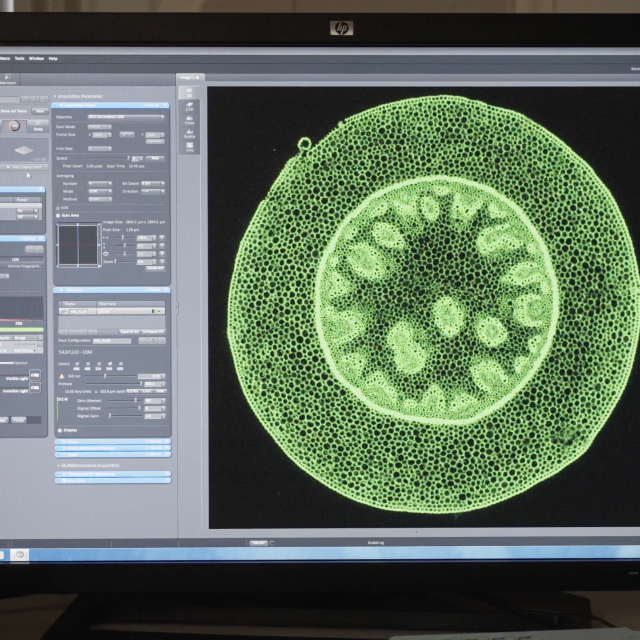The height and width of the screenshot is (640, 640).
Task: Open the Track Configuration dropdown
Action: tap(112, 341)
